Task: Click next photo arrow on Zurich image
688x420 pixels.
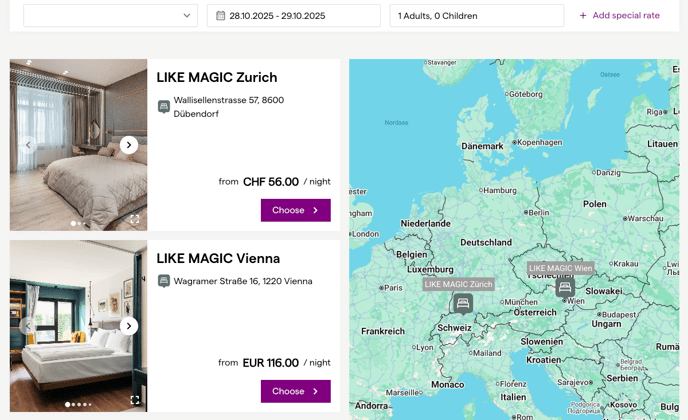Action: pyautogui.click(x=129, y=145)
